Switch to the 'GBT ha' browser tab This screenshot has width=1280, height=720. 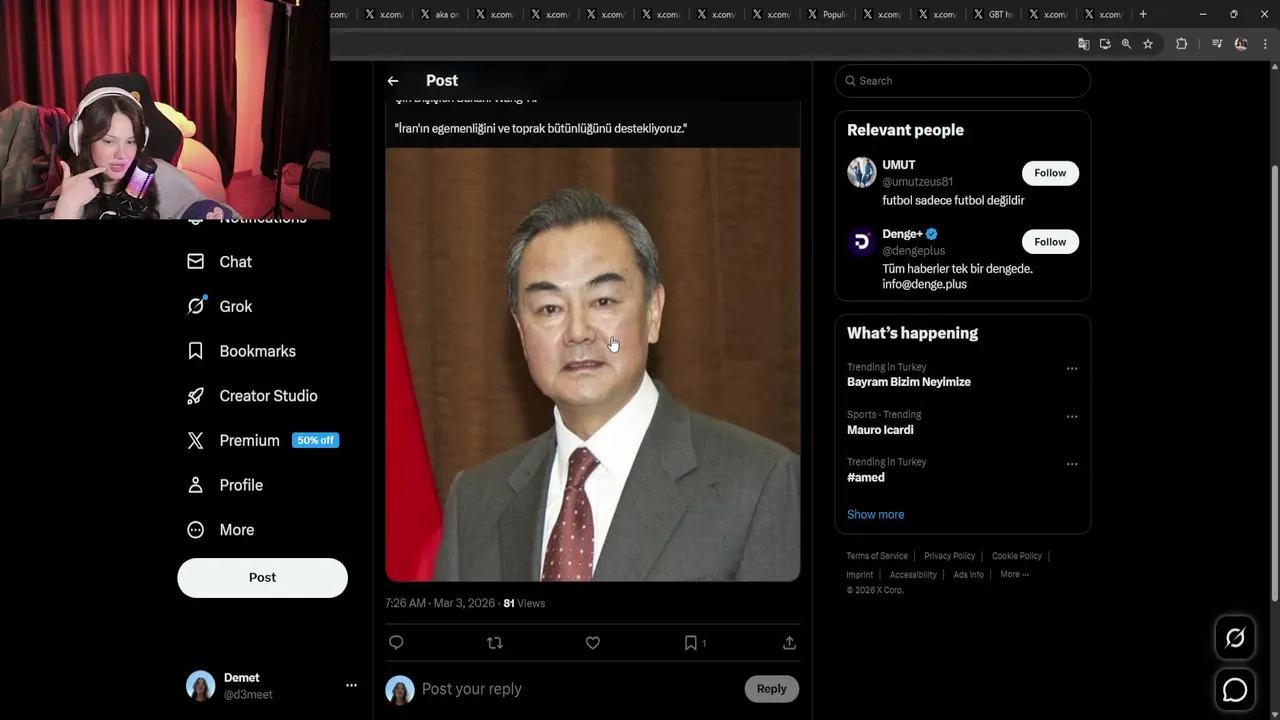coord(991,15)
